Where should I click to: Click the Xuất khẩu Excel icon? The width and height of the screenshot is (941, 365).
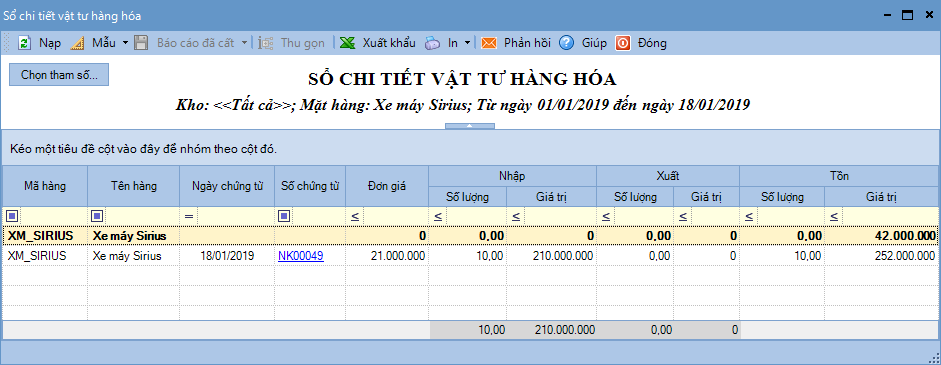347,43
